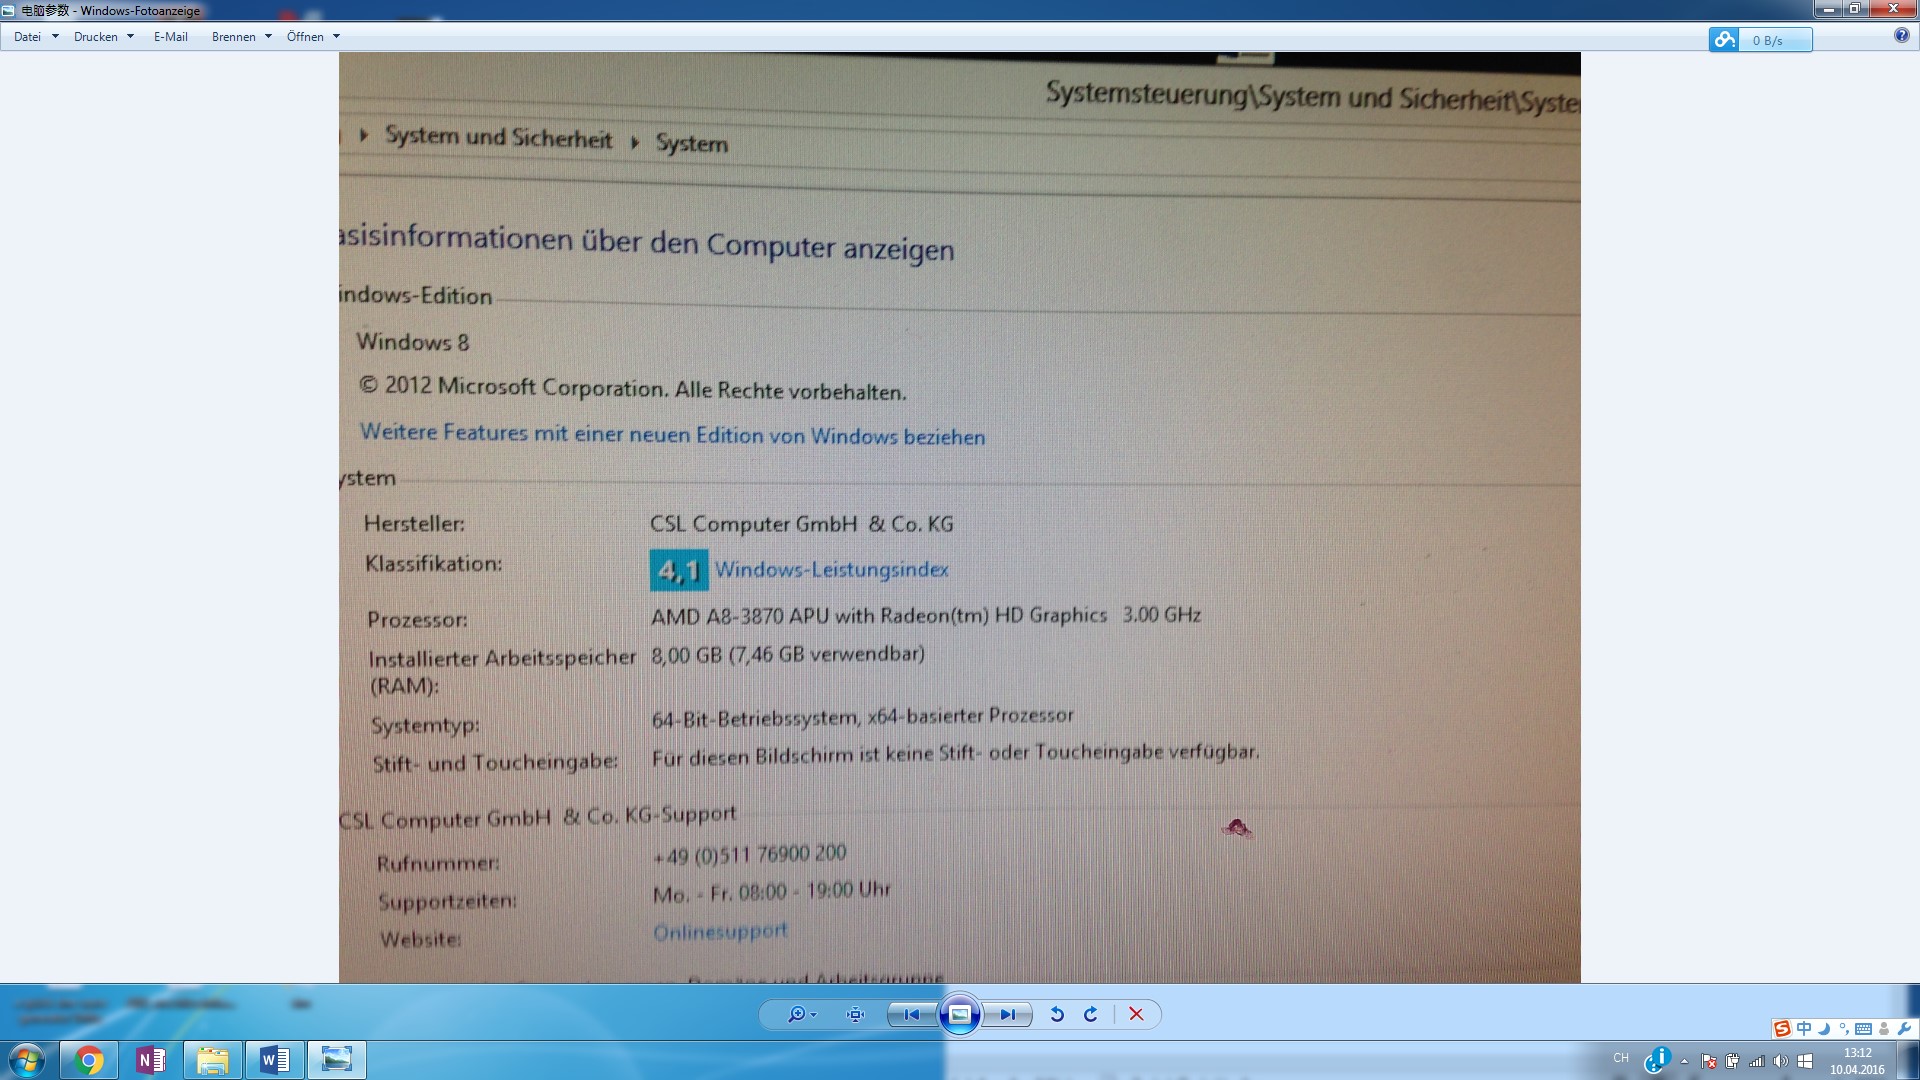Skip to the next photo
This screenshot has height=1080, width=1920.
coord(1007,1014)
